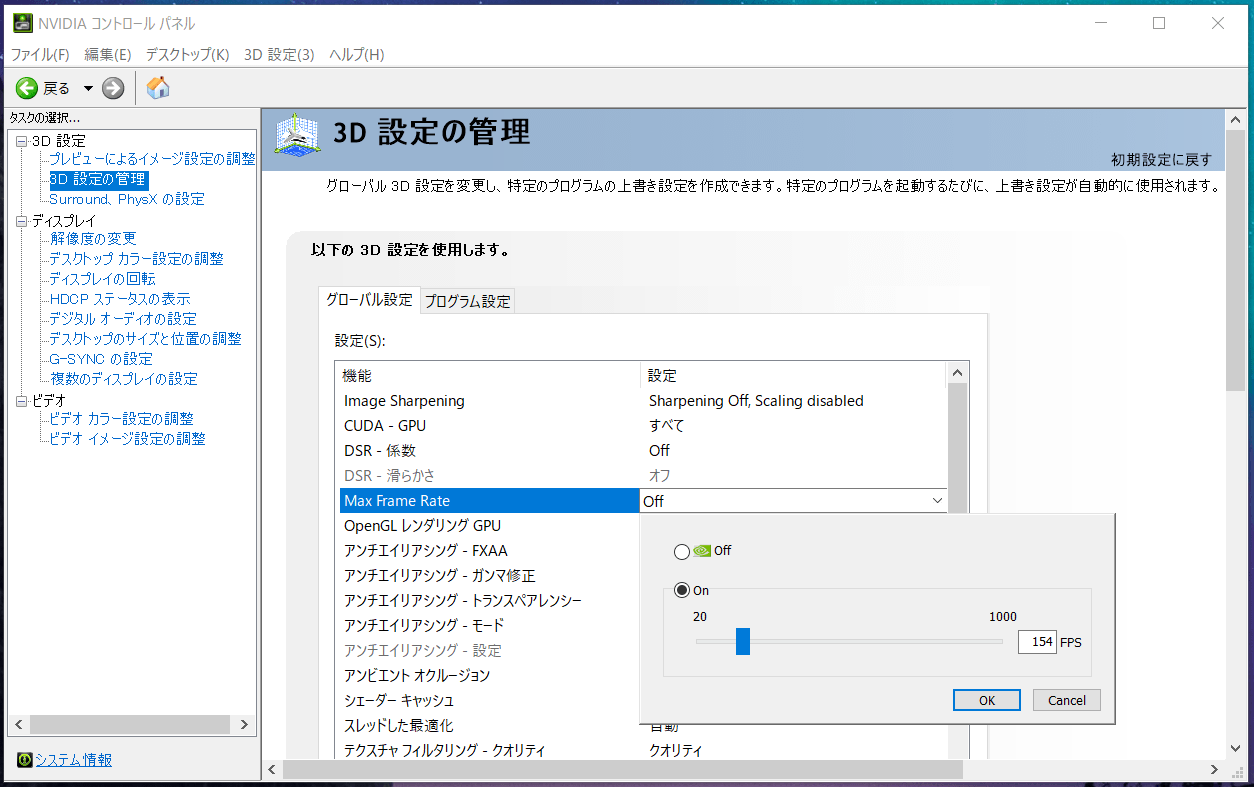This screenshot has width=1254, height=787.
Task: Select 複数のディスプレイの設定 in tree
Action: [x=124, y=379]
